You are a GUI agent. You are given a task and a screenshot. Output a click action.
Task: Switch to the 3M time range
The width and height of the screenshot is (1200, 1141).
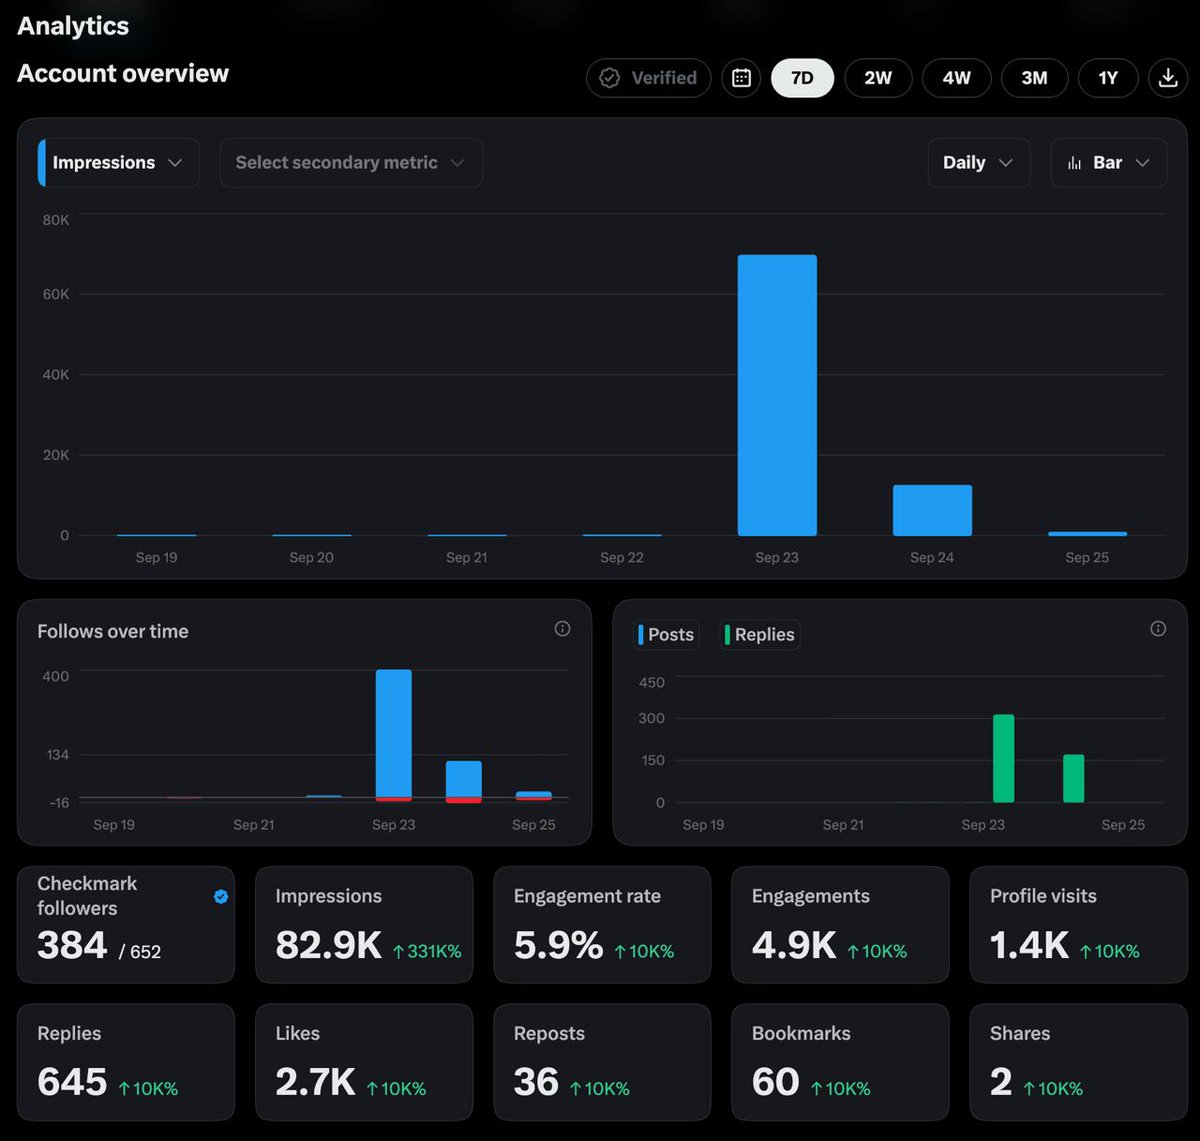(1034, 78)
